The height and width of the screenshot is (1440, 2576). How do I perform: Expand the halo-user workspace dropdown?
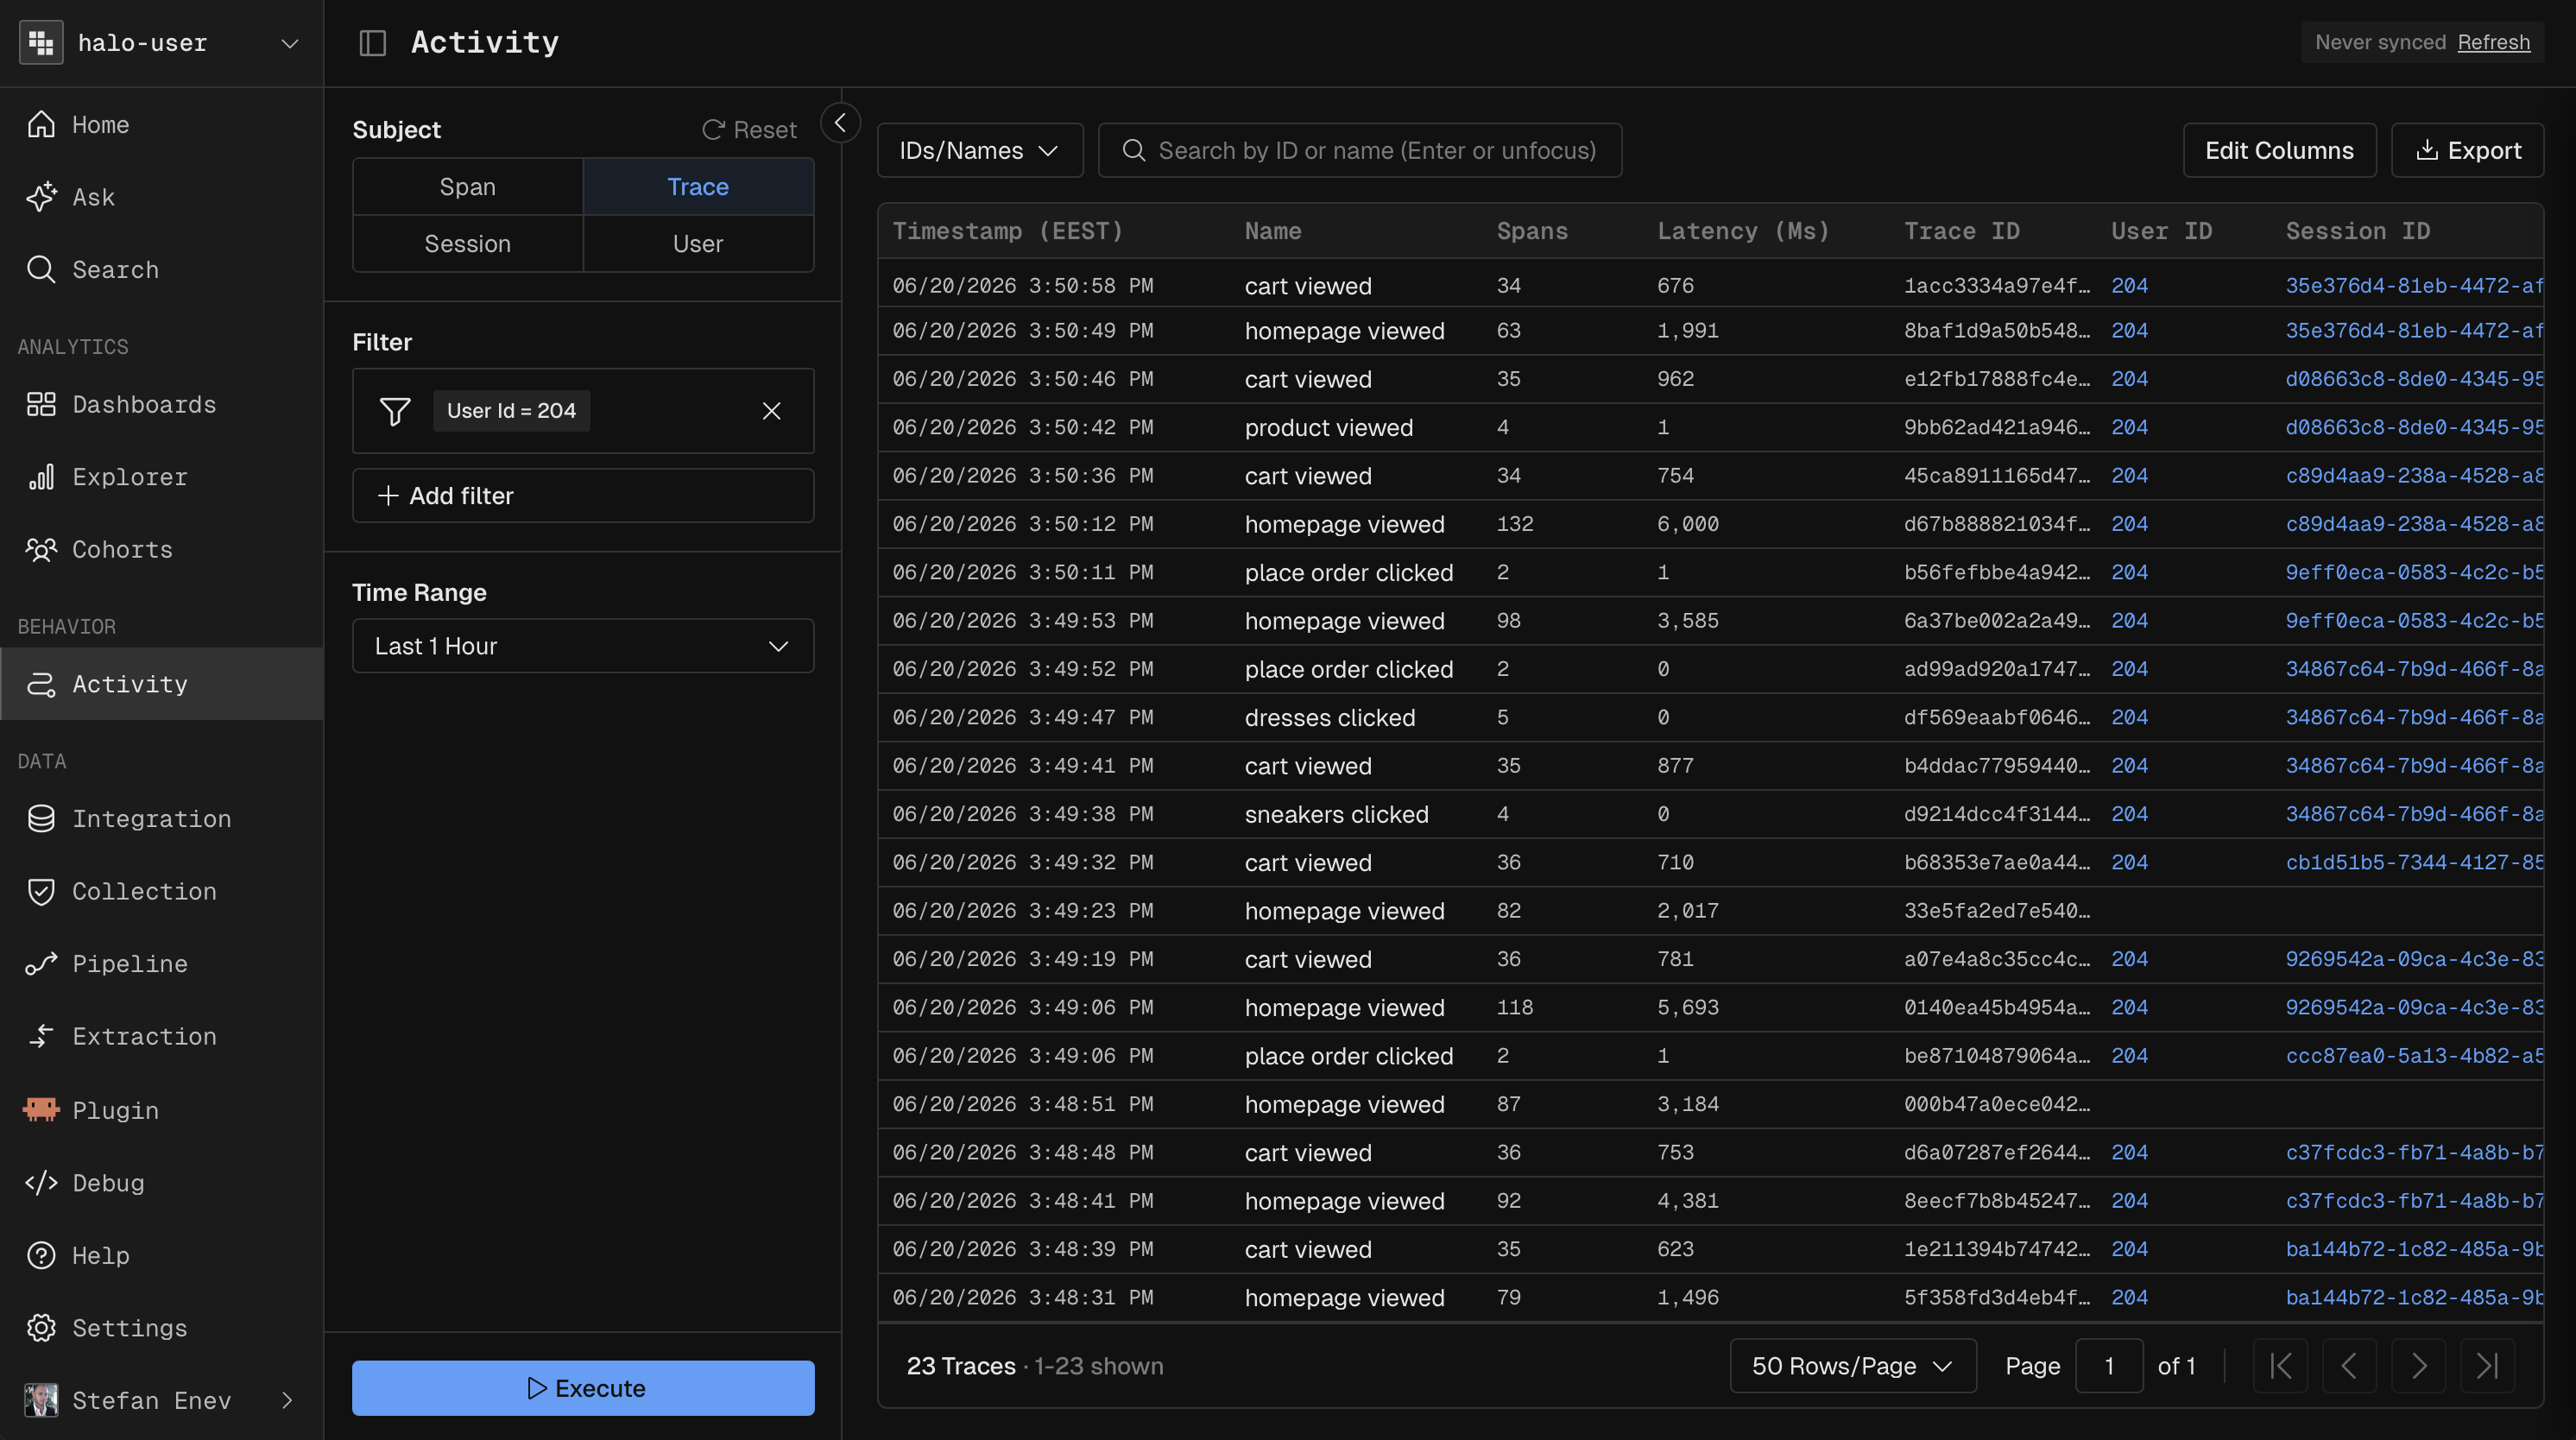point(290,43)
